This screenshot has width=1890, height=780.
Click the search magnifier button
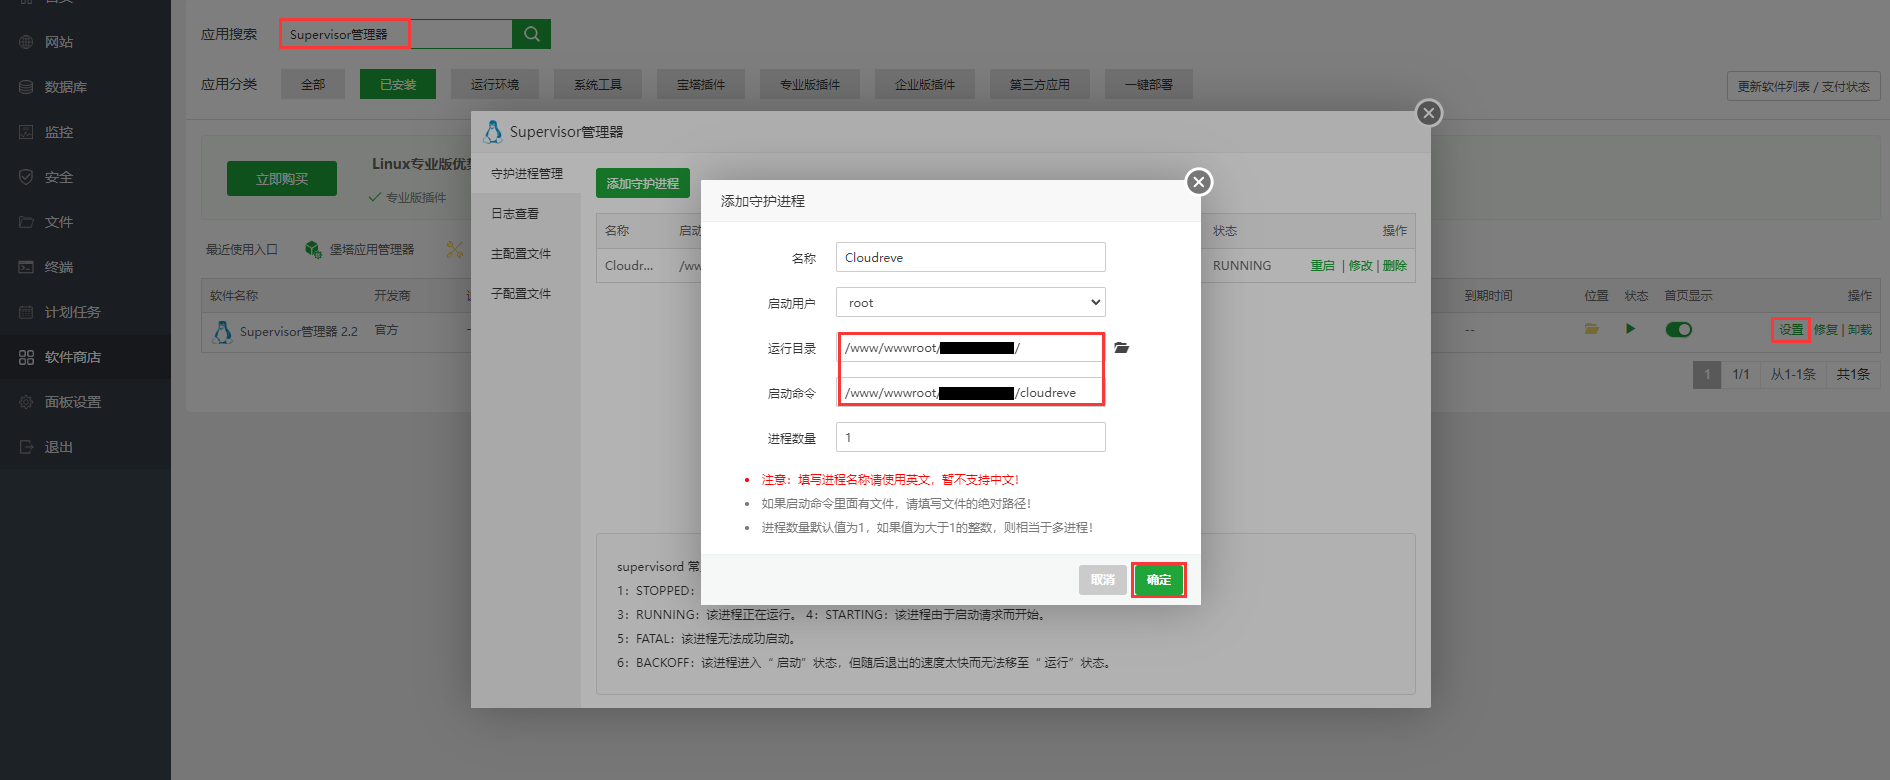pos(531,34)
